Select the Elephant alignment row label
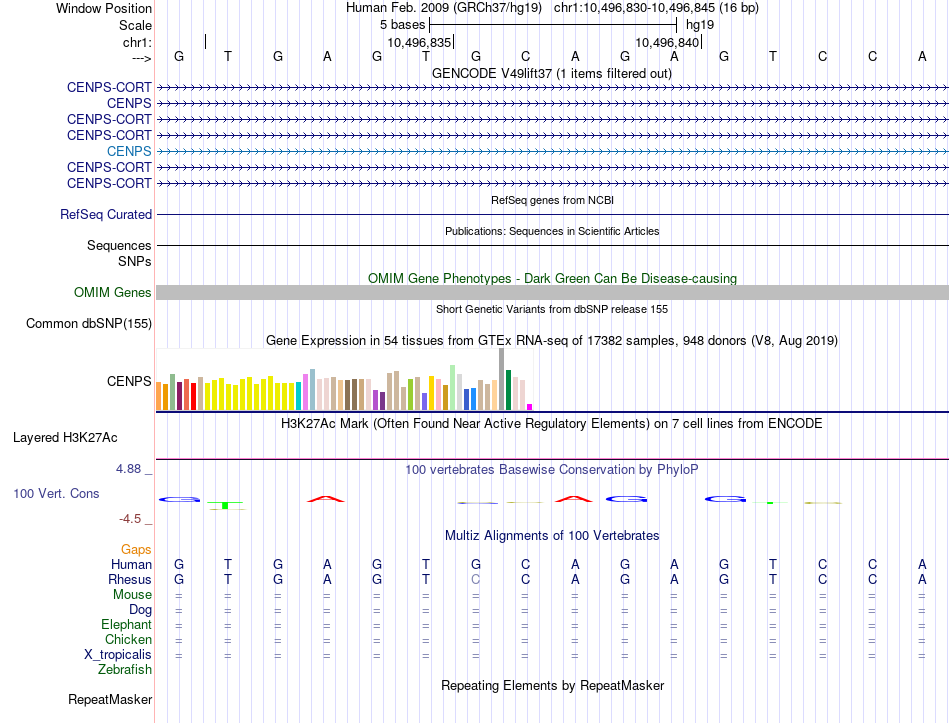 (x=126, y=624)
